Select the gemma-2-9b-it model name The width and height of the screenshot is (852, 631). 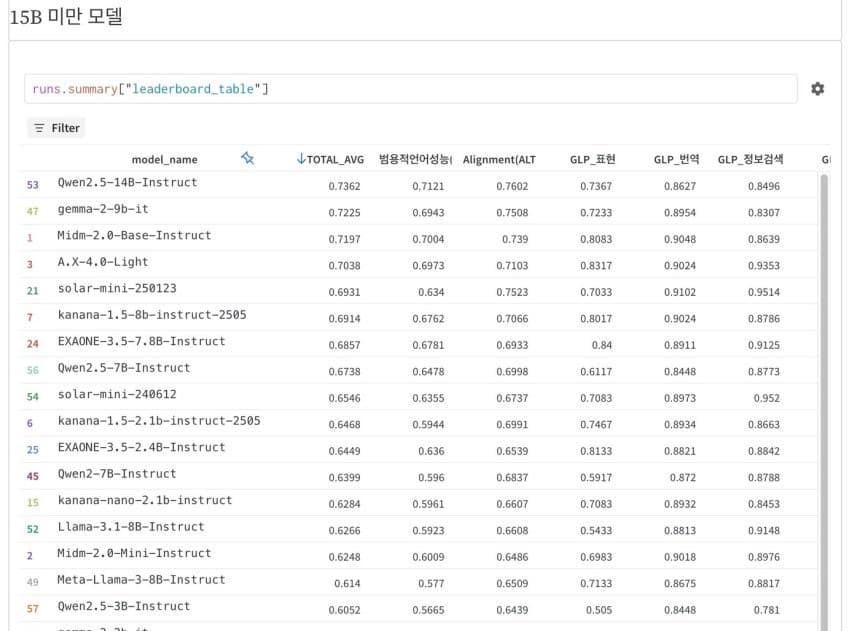click(103, 209)
